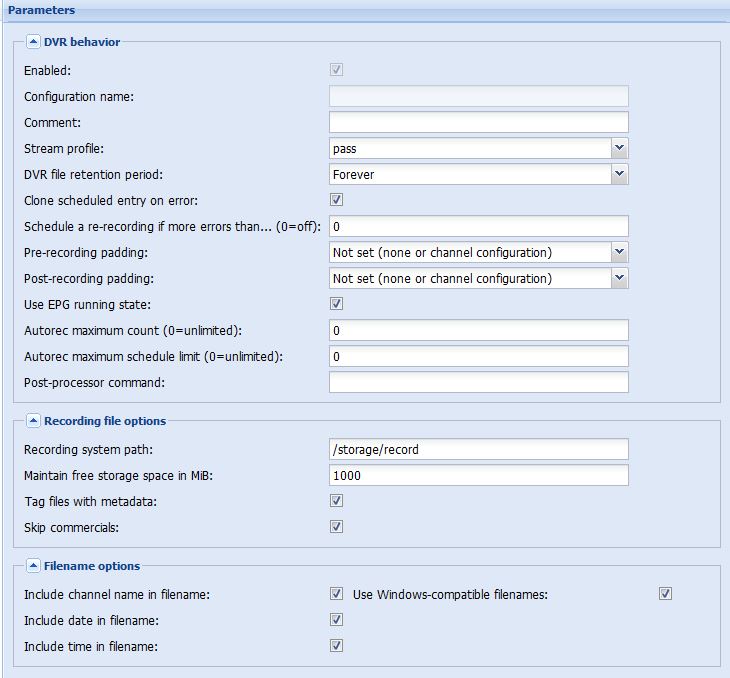The width and height of the screenshot is (730, 678).
Task: Click the Post-processor command field
Action: click(478, 382)
